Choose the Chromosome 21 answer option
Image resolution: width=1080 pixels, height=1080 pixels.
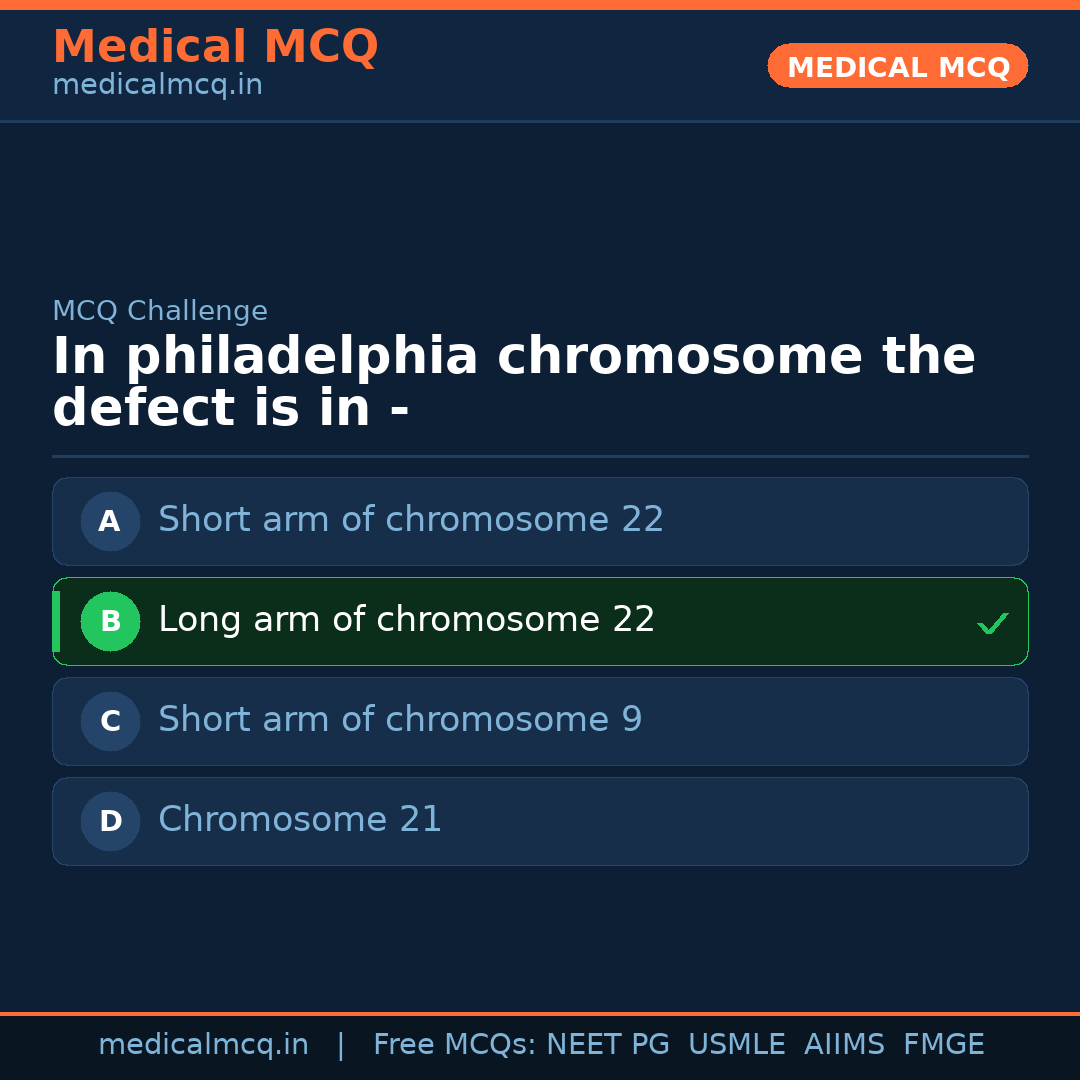click(x=300, y=820)
